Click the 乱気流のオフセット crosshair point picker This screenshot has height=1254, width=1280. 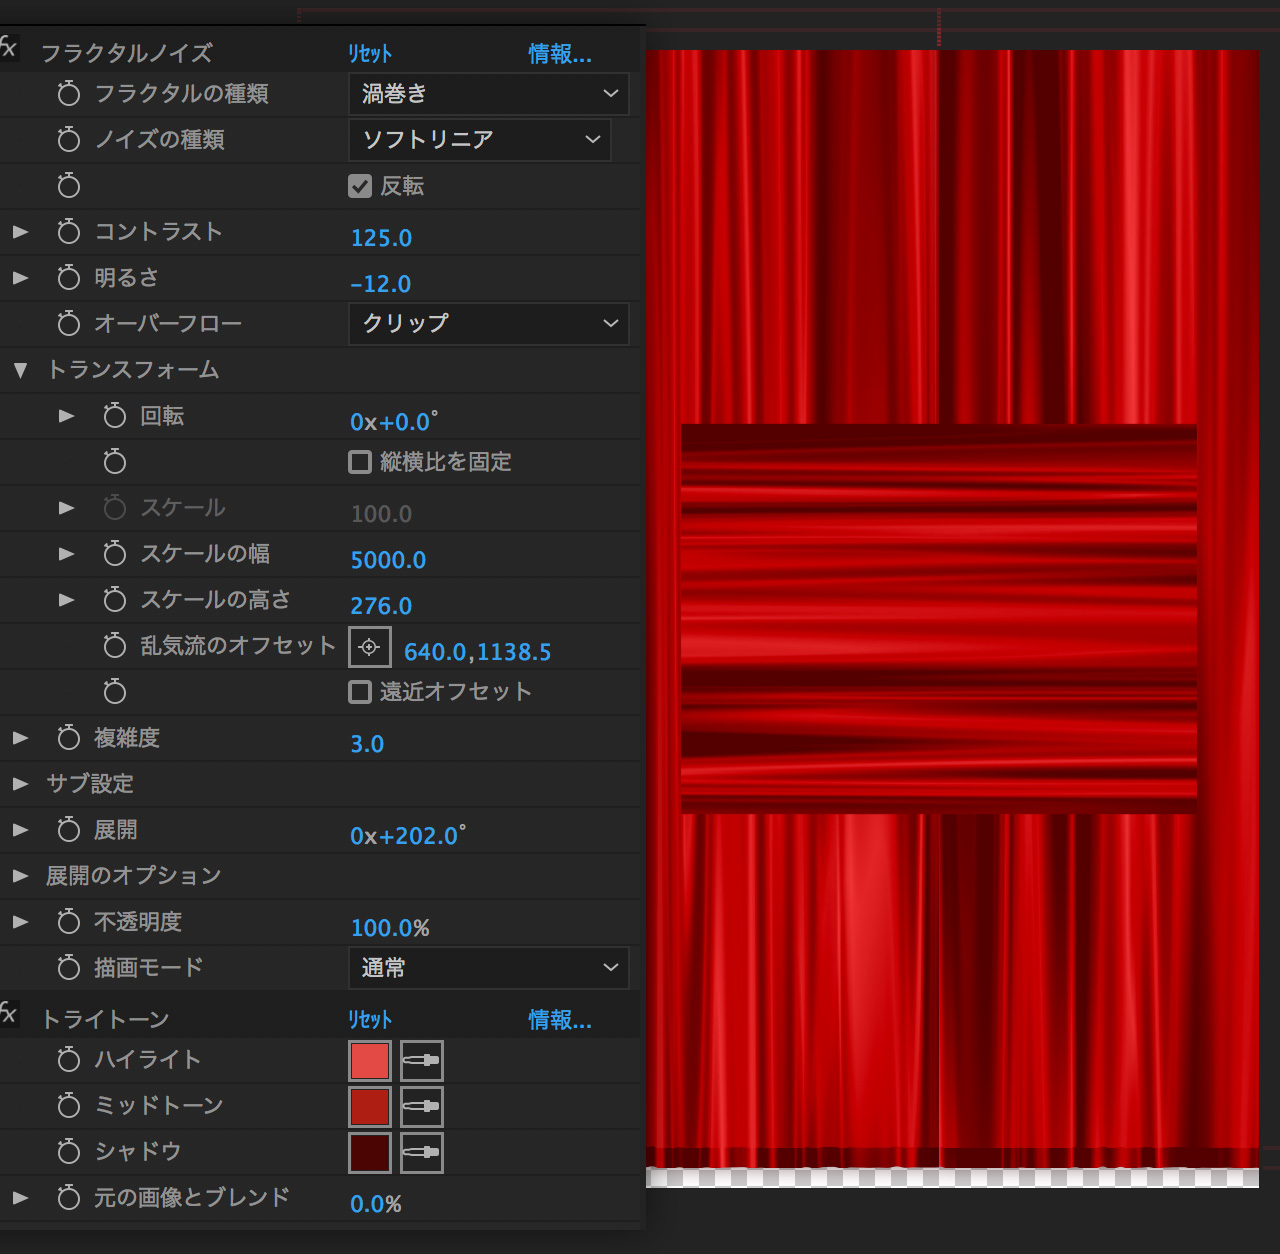click(x=369, y=647)
